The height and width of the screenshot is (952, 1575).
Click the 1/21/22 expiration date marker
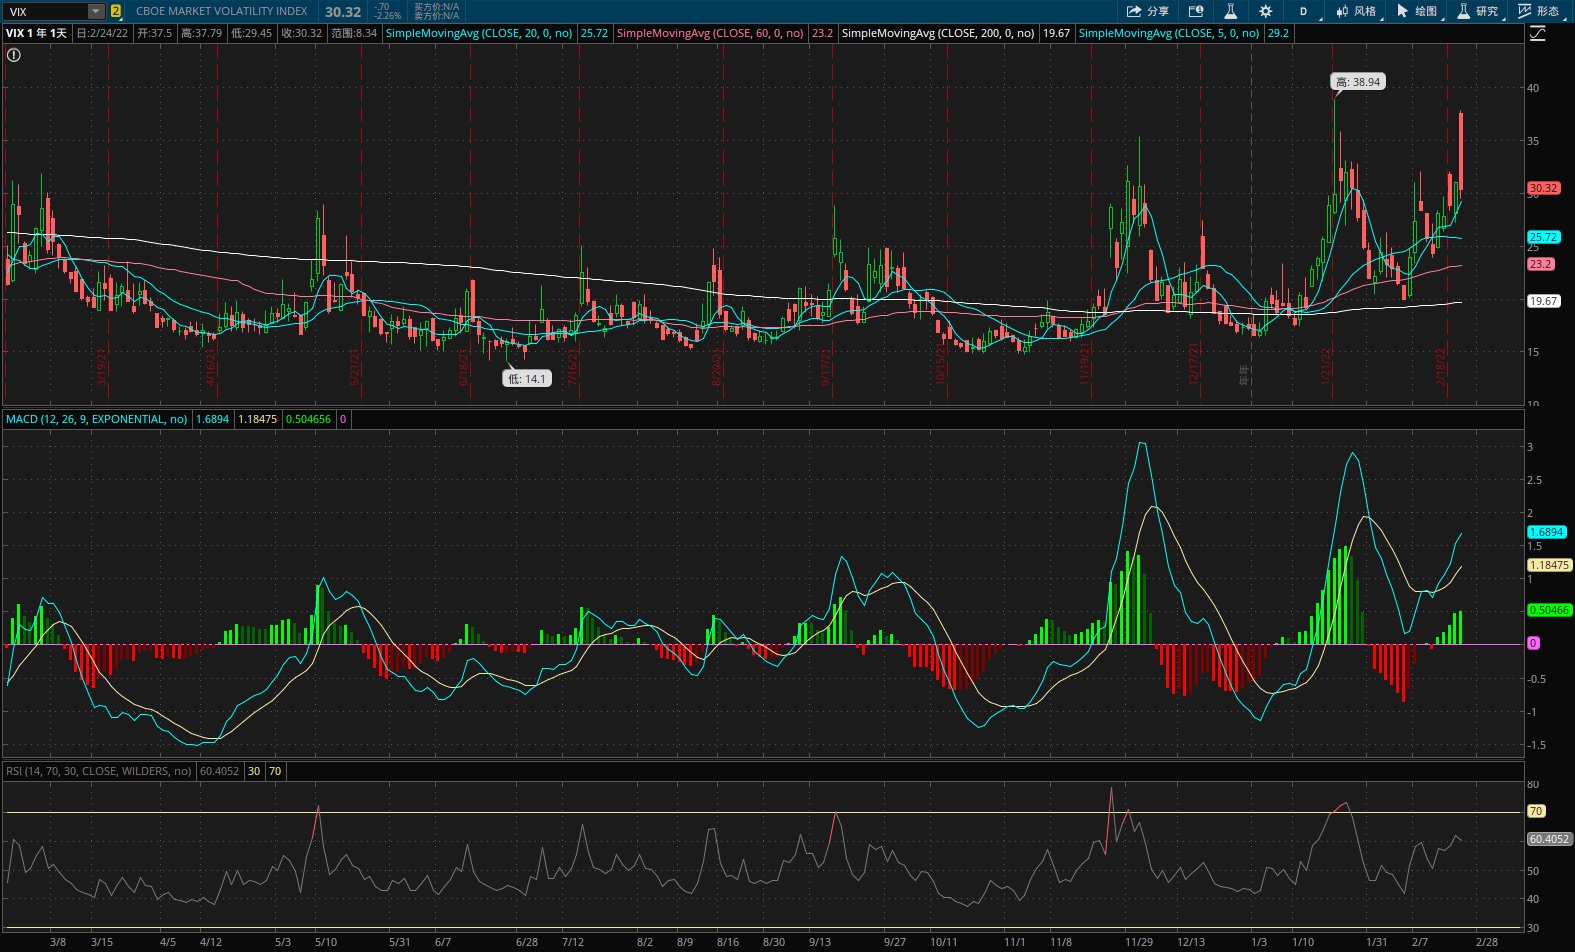1327,366
